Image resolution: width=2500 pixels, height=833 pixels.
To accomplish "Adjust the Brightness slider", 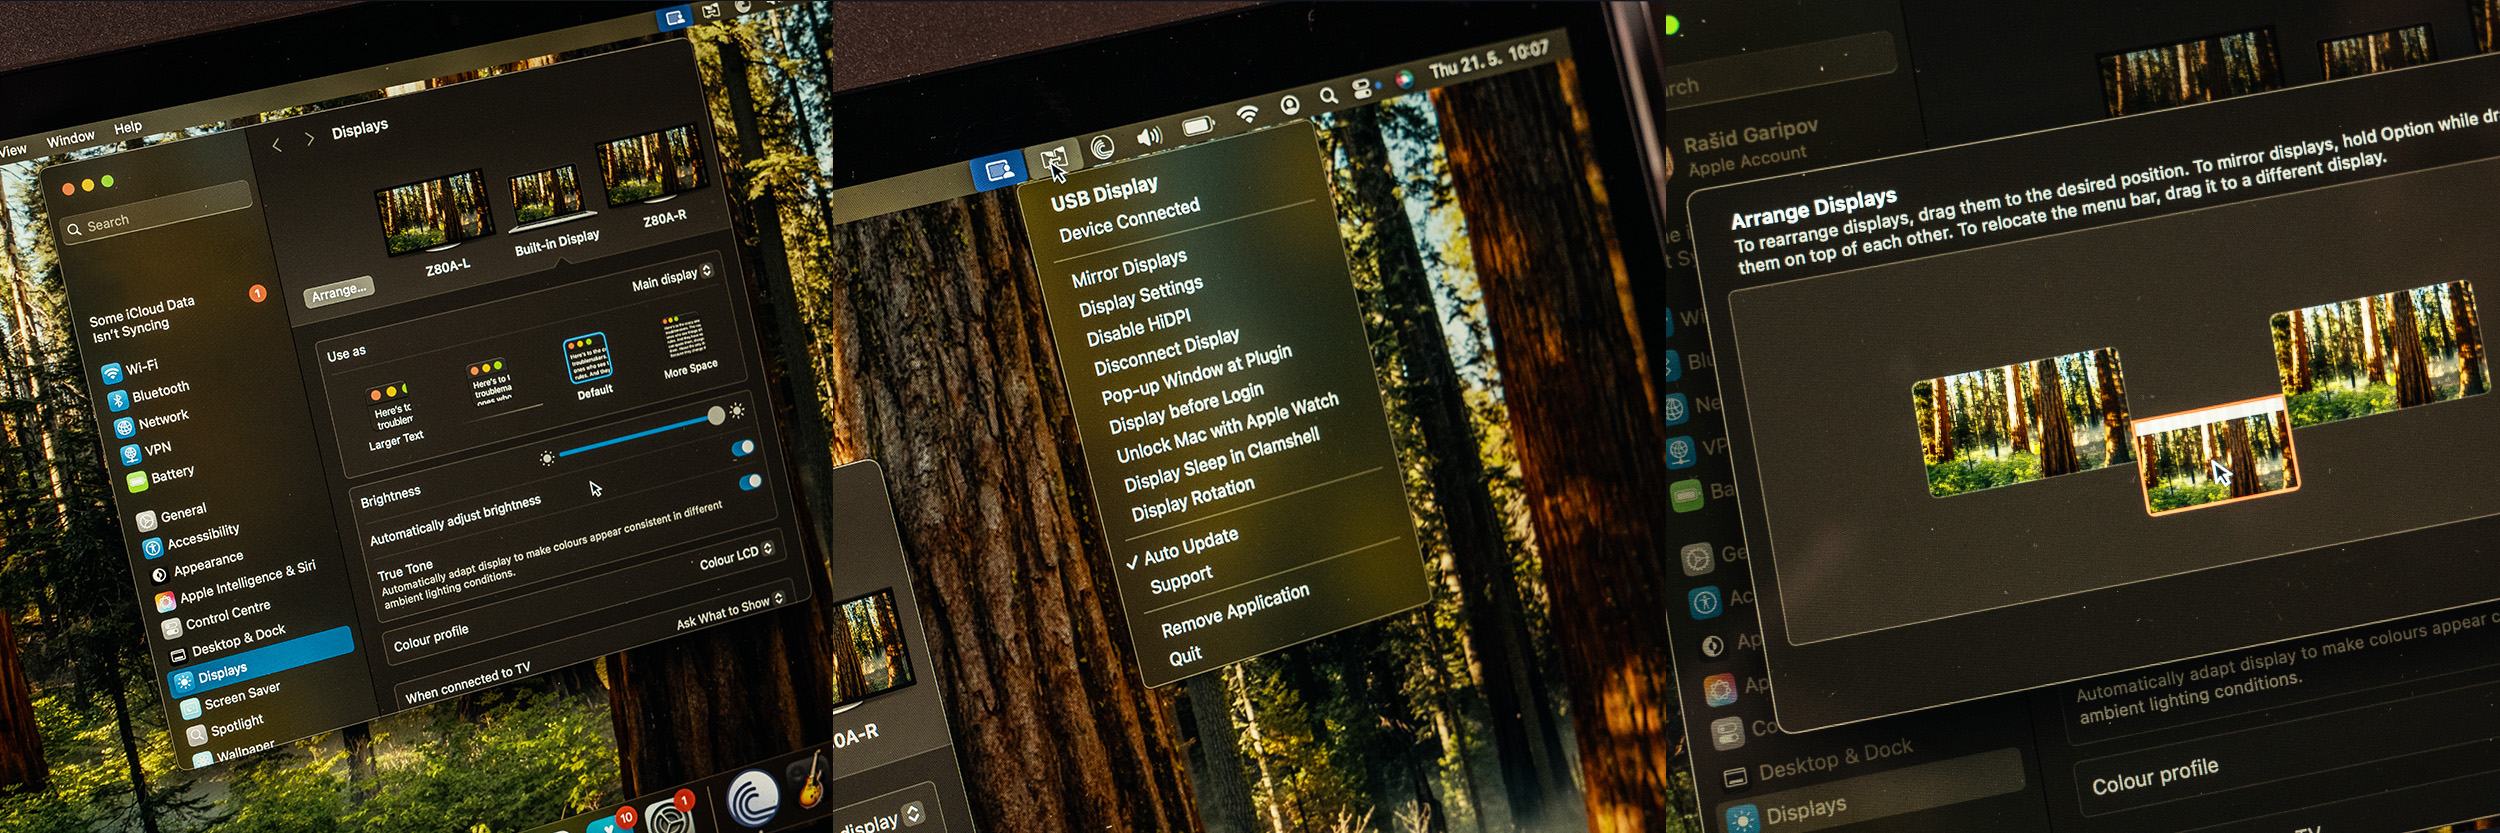I will (x=640, y=435).
